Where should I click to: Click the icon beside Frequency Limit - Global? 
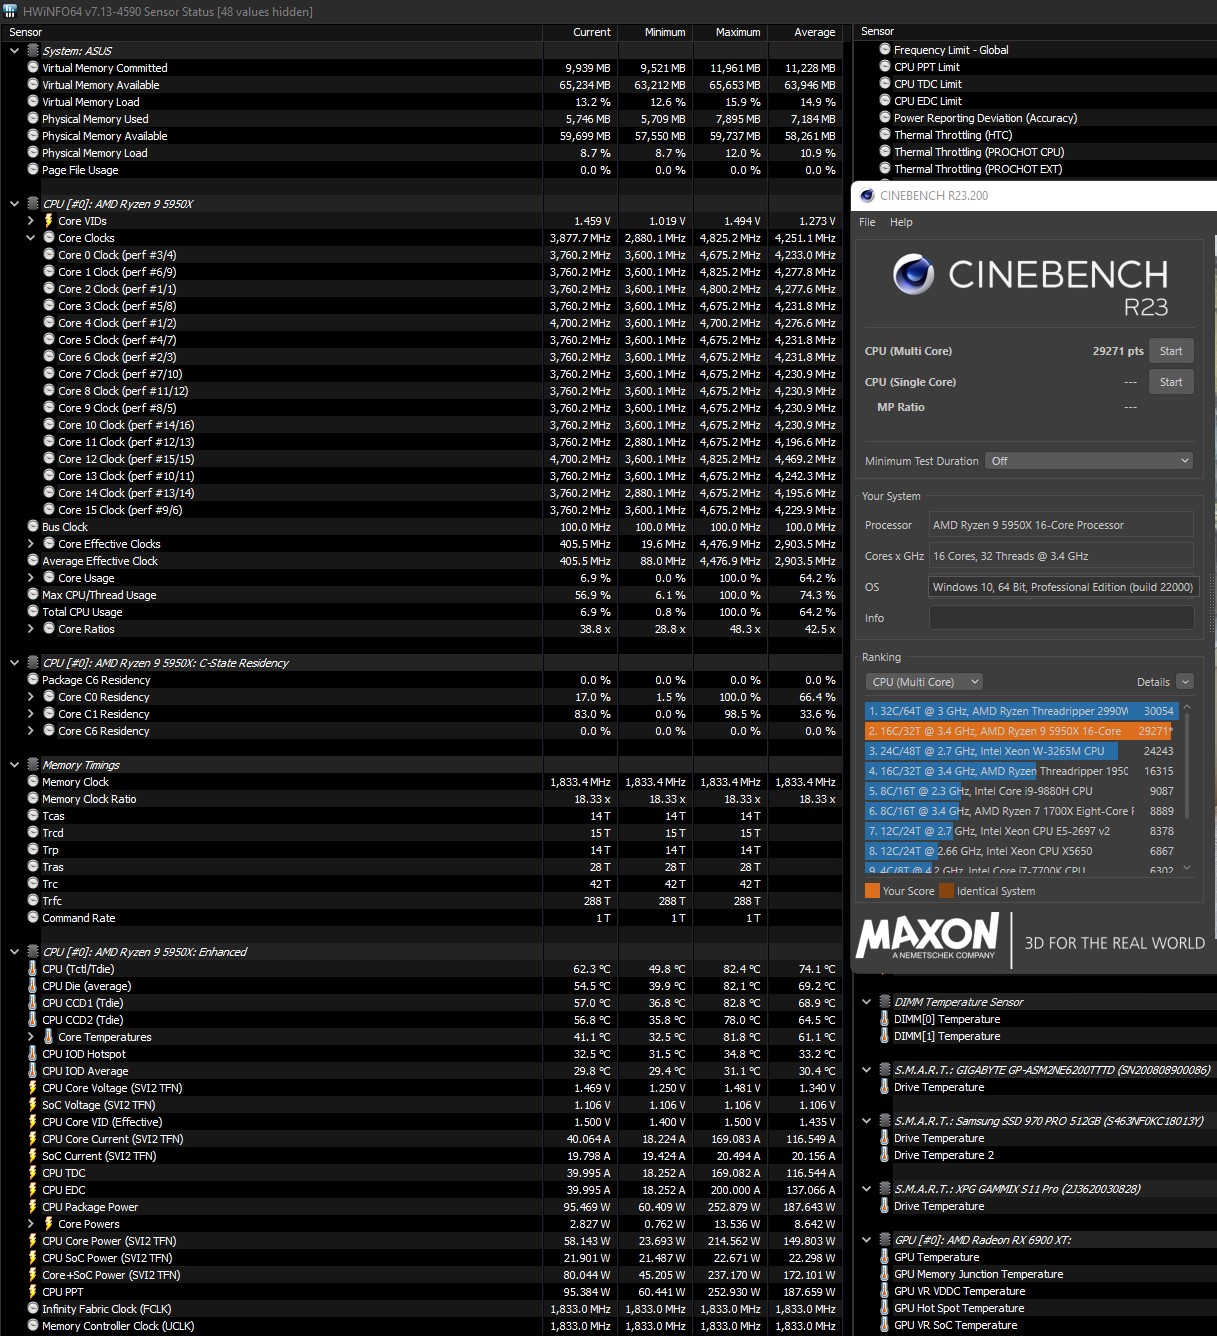click(x=885, y=49)
